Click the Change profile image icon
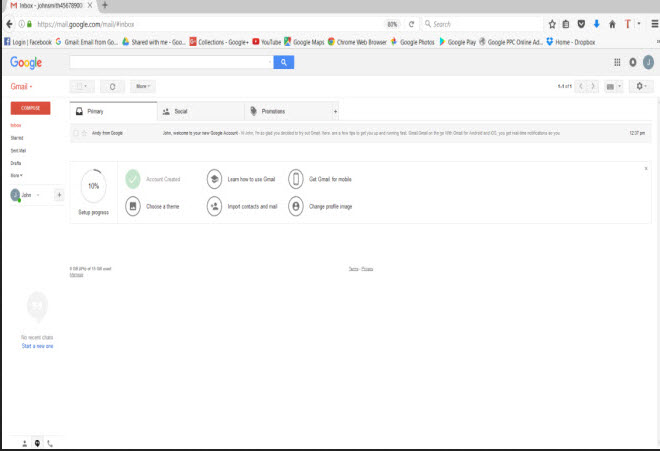Screen dimensions: 660x451 click(x=295, y=205)
